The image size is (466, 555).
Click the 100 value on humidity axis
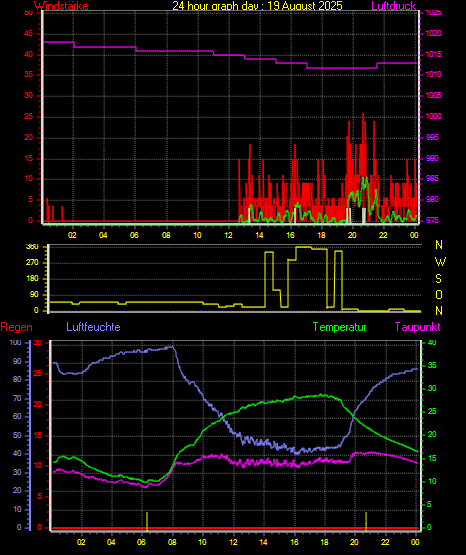point(16,343)
